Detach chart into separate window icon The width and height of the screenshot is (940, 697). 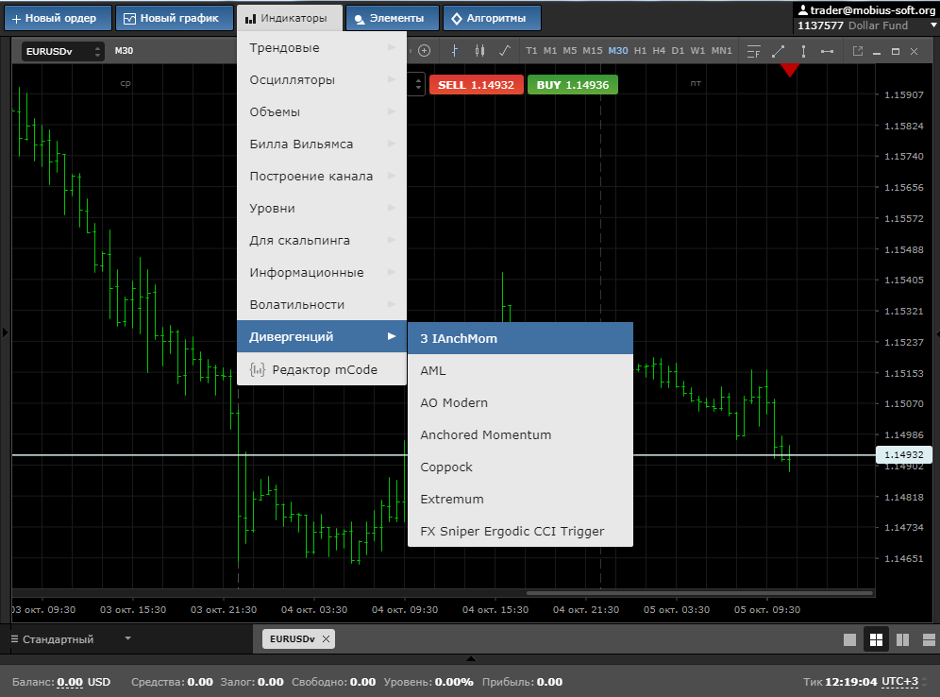858,52
